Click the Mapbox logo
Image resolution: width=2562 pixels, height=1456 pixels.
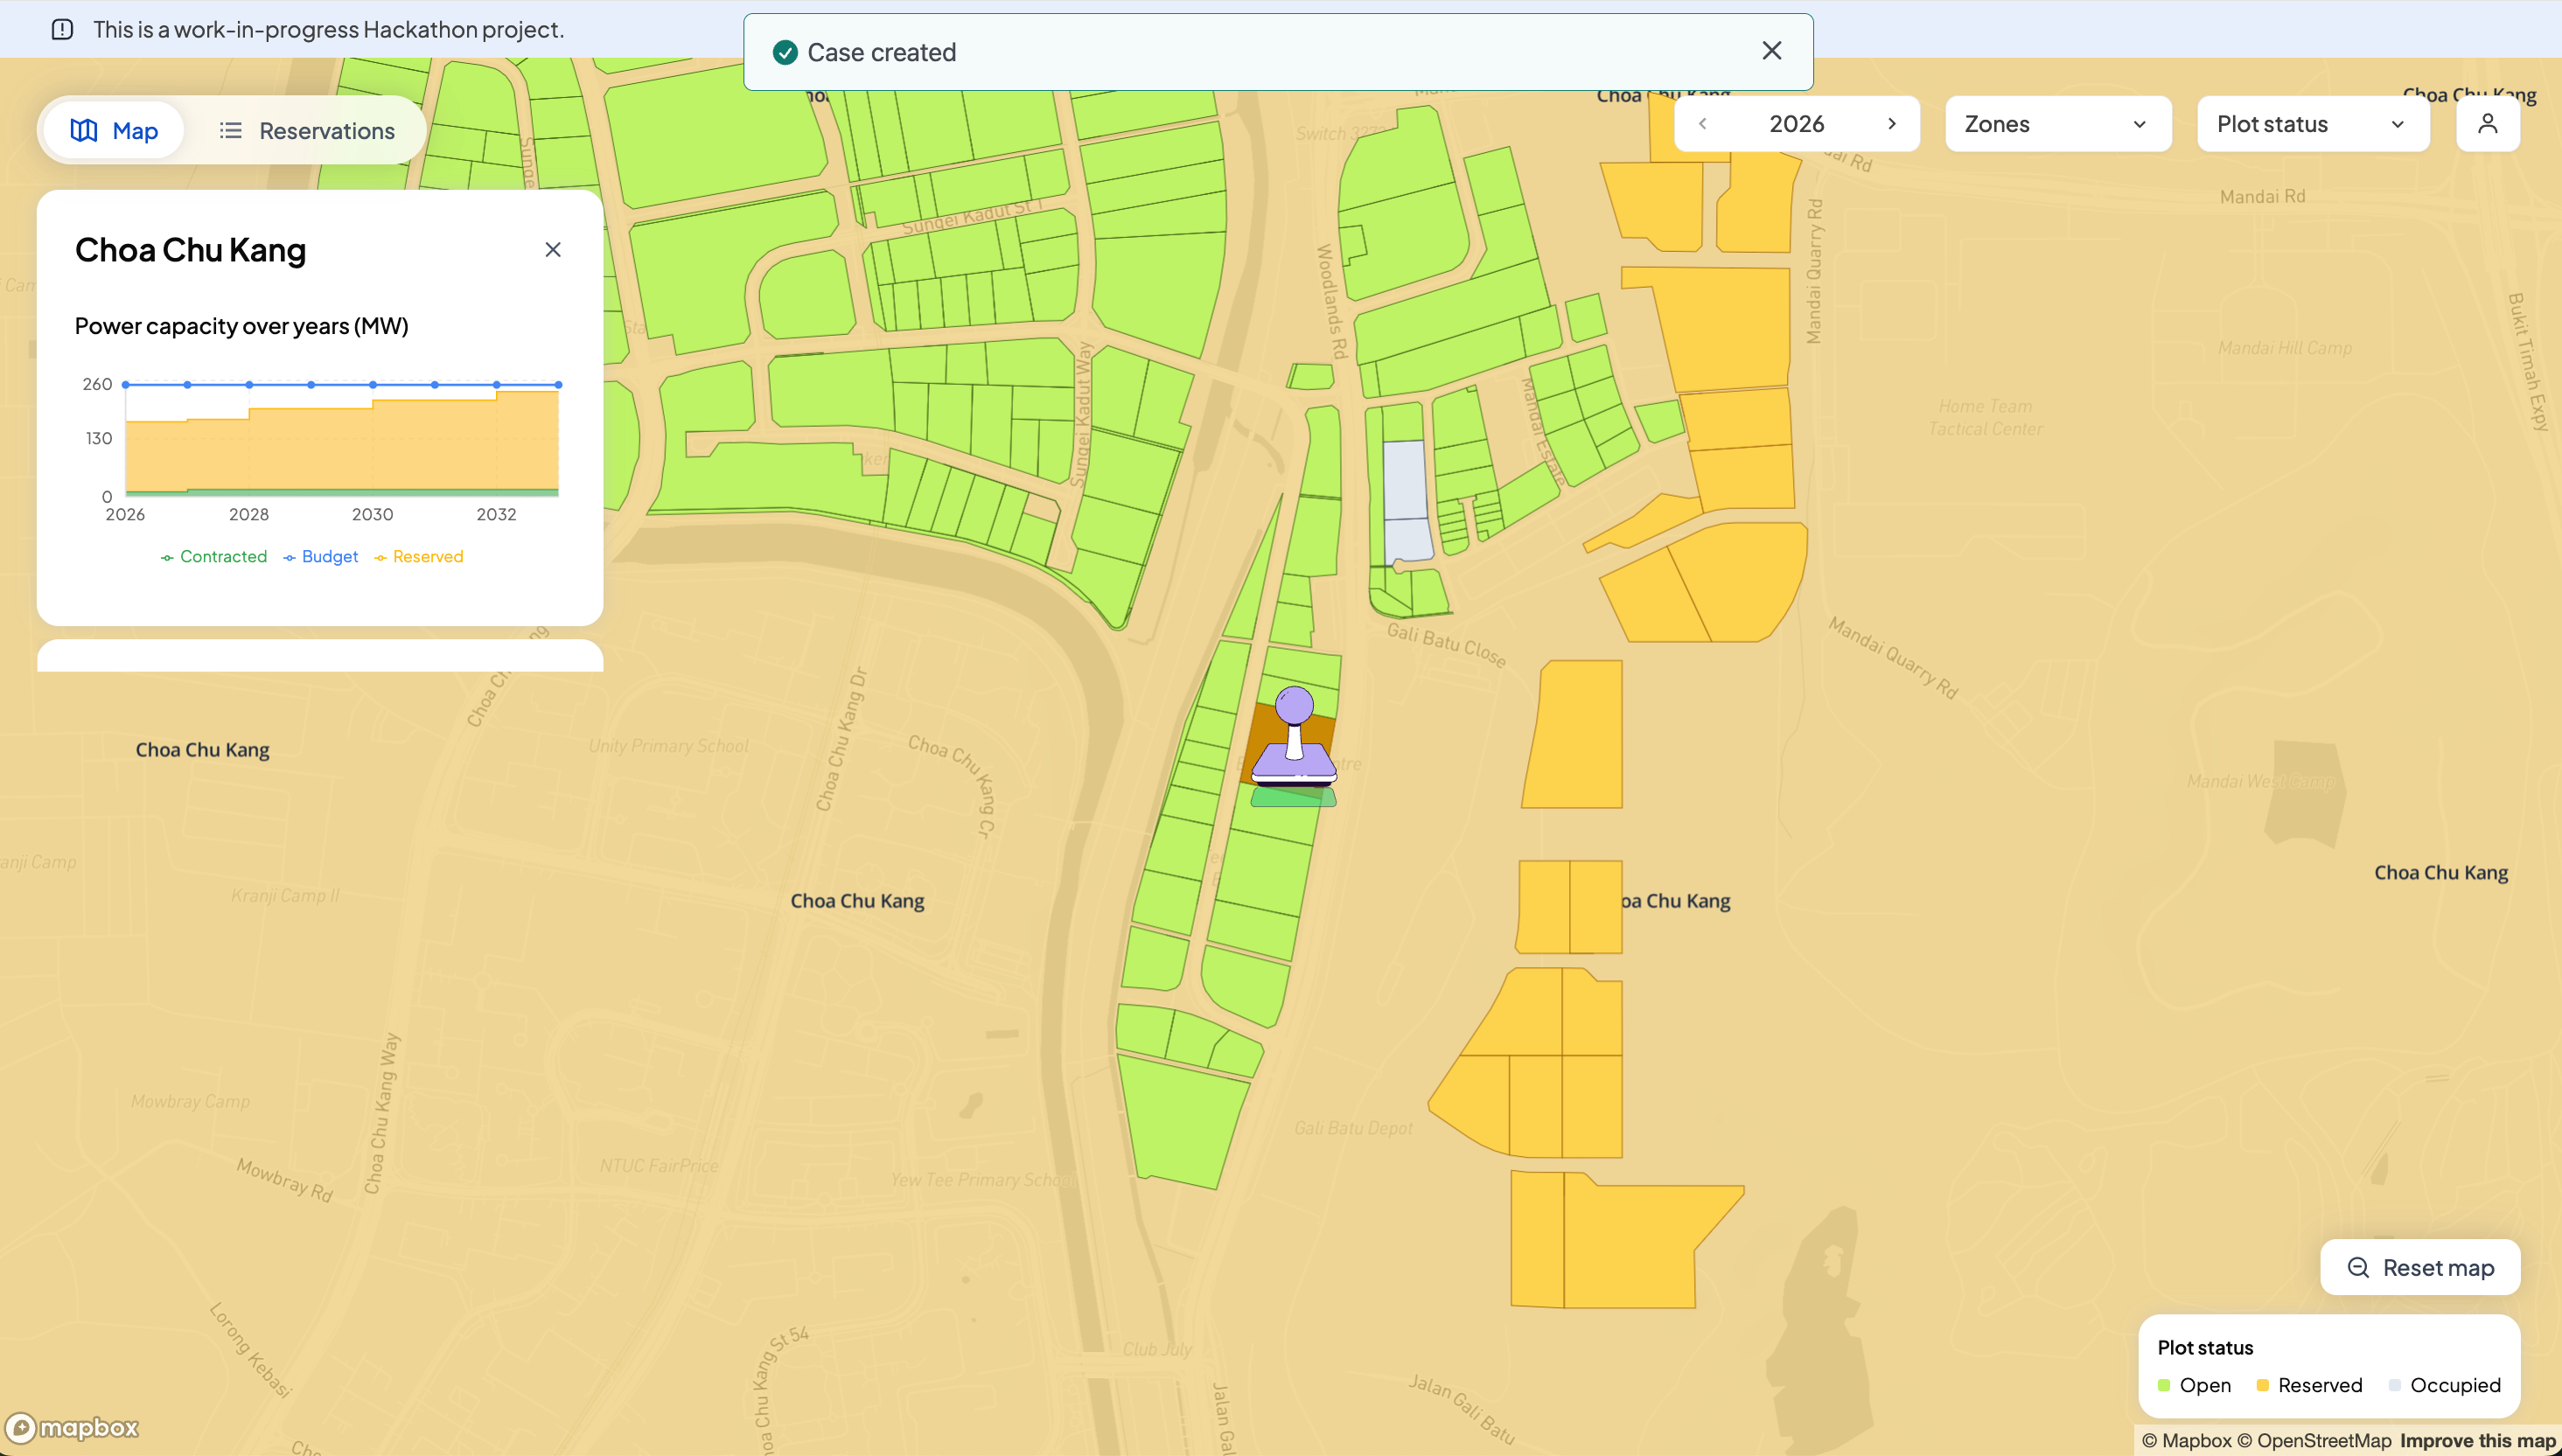coord(72,1427)
